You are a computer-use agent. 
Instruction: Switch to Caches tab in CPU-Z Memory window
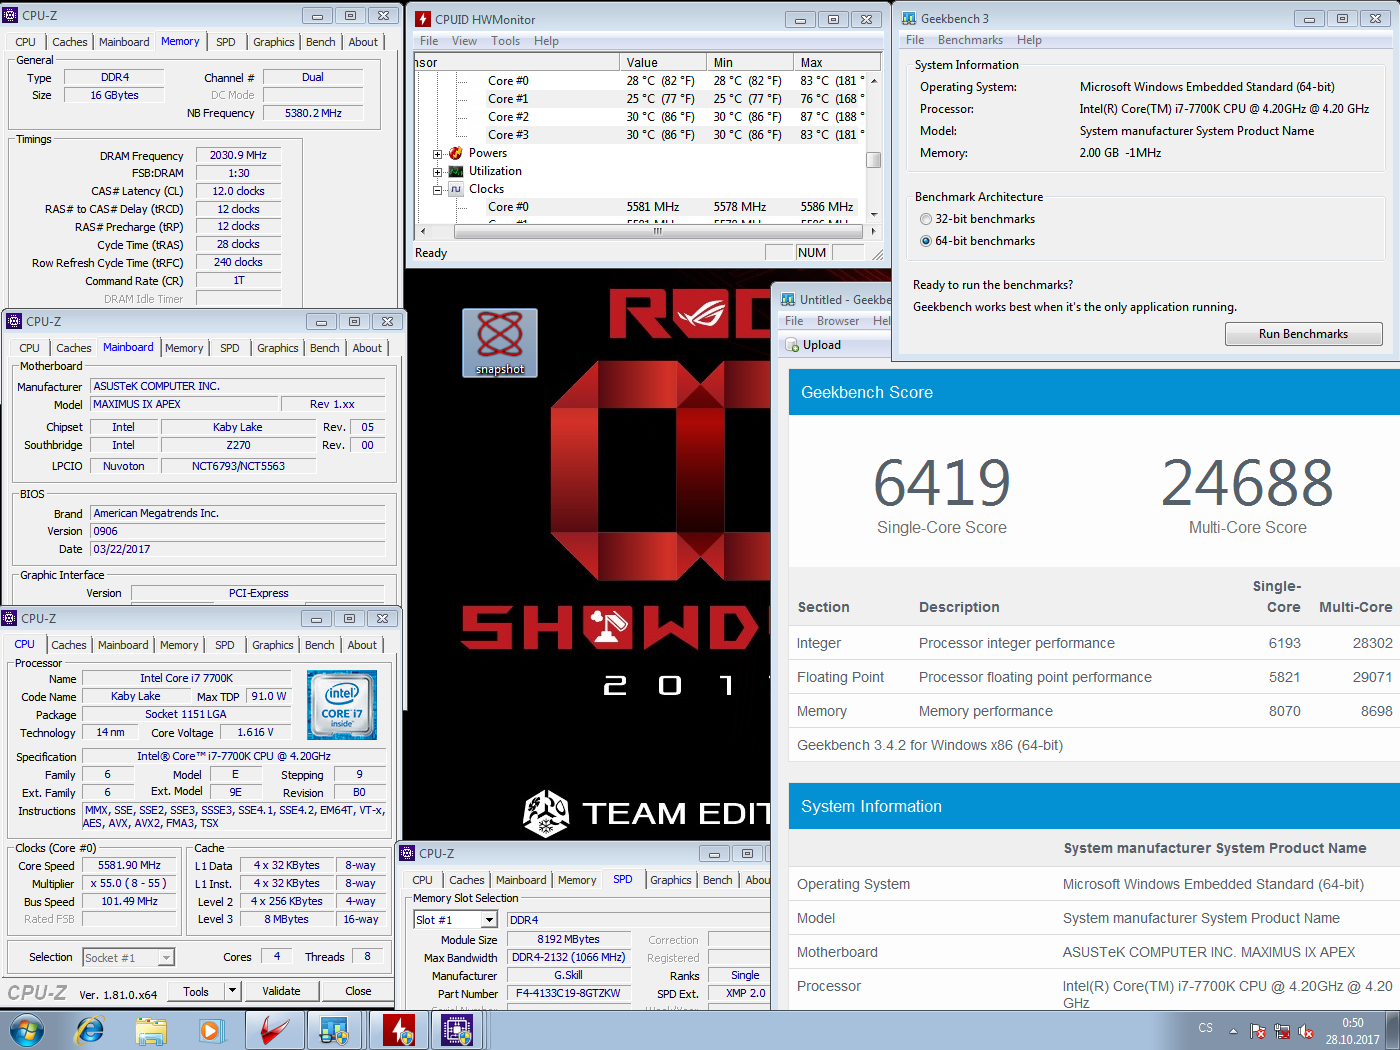[70, 42]
